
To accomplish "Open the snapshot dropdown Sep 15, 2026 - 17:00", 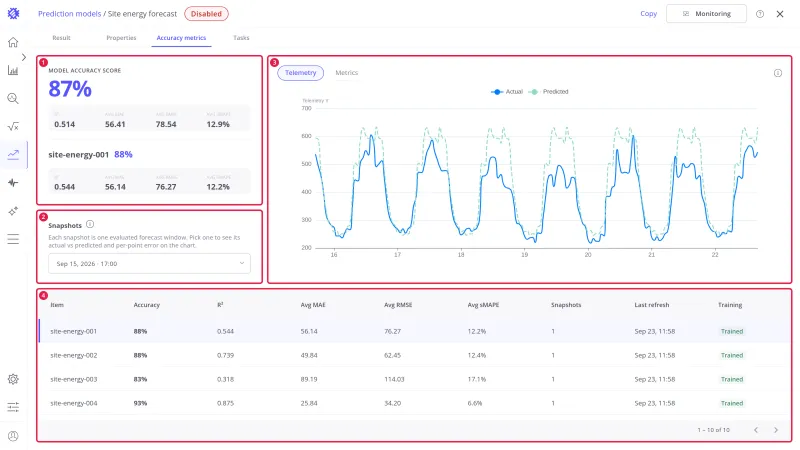I will click(x=149, y=264).
